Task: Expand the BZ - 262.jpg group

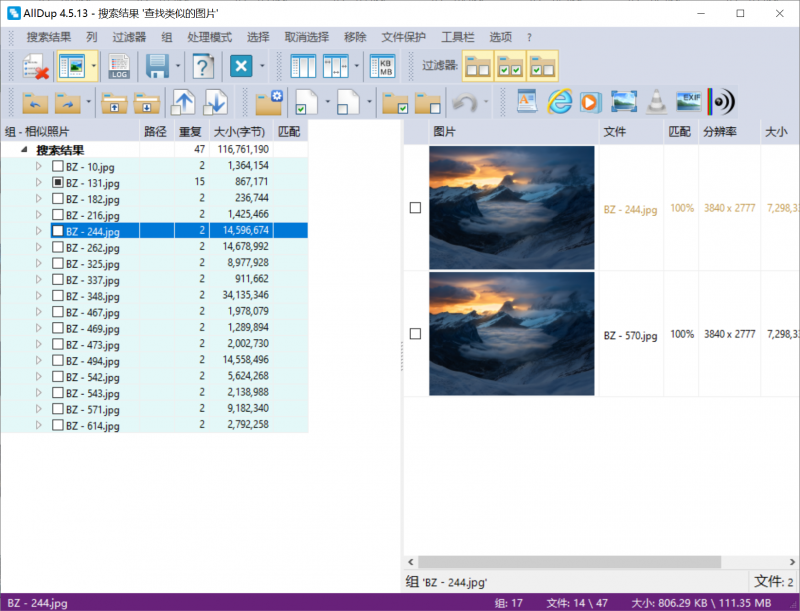Action: [x=39, y=247]
